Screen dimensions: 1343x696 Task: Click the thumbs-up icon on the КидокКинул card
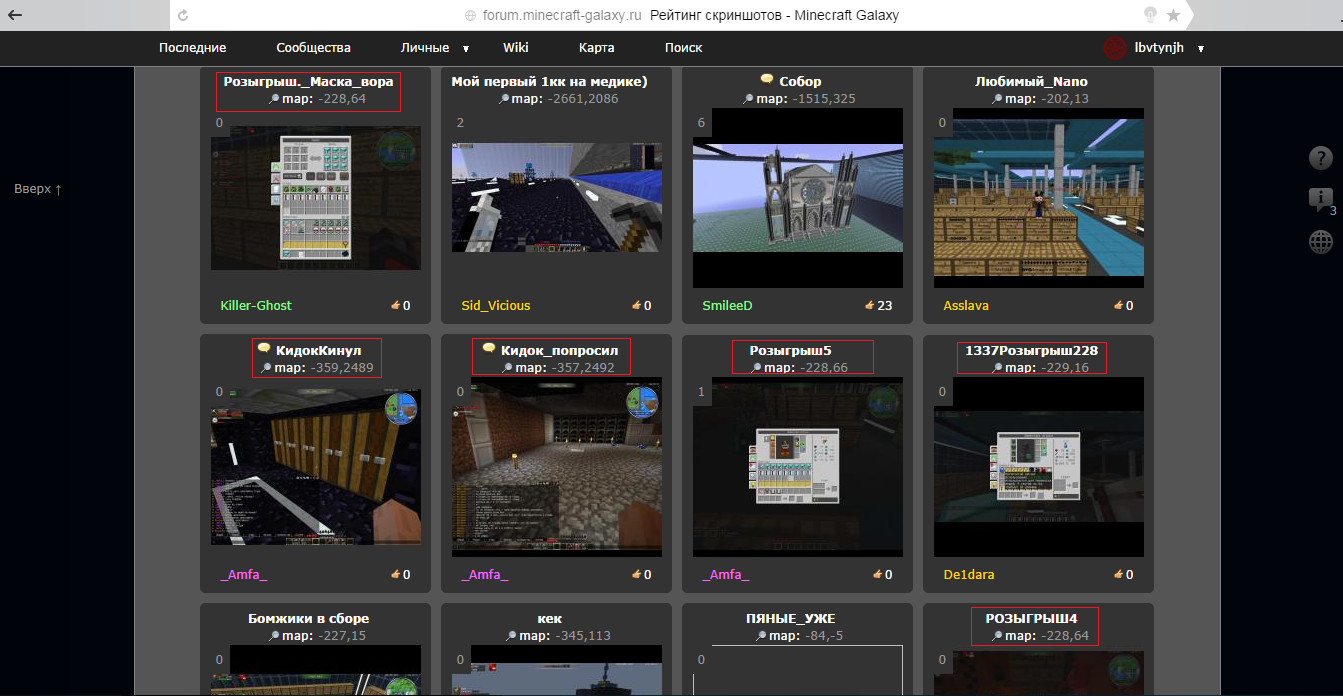point(395,574)
